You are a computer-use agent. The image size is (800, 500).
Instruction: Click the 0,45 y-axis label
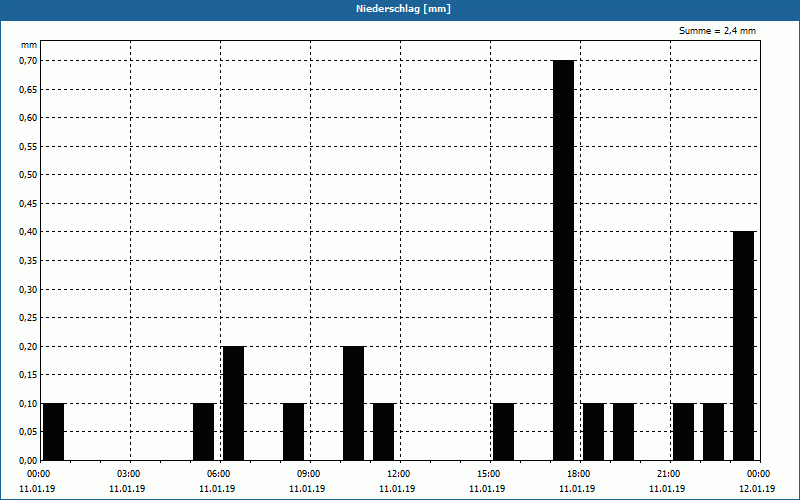(29, 204)
